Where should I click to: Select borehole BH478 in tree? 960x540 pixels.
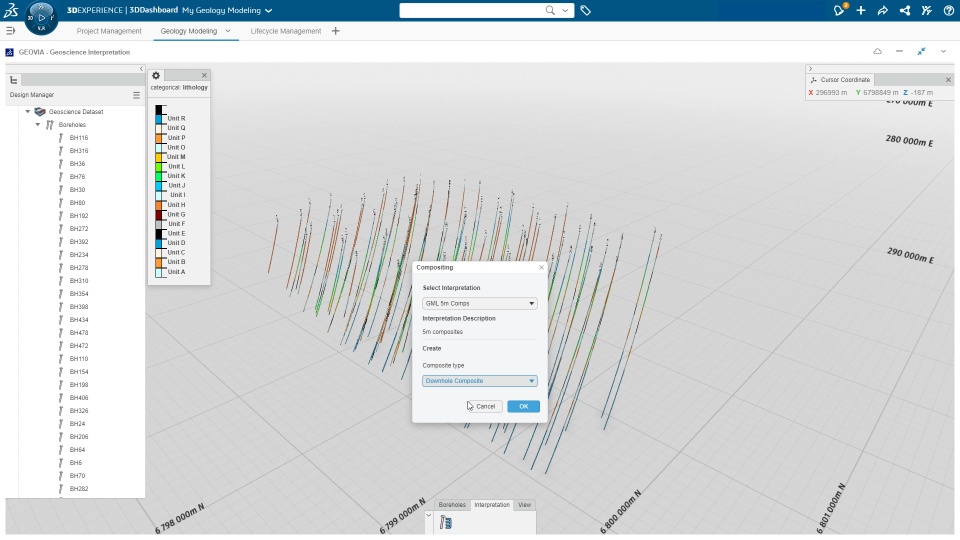coord(79,333)
